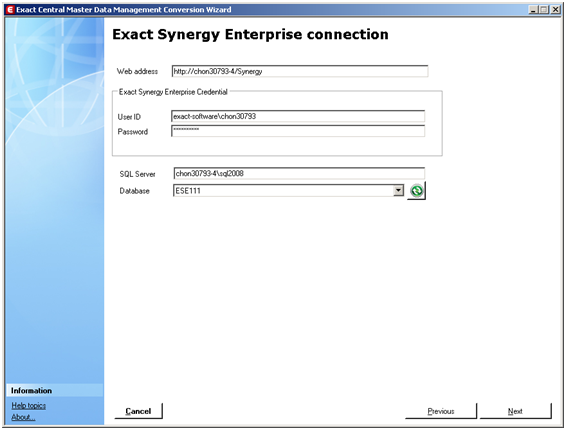Open the About... link
Screen dimensions: 566x430
click(23, 417)
